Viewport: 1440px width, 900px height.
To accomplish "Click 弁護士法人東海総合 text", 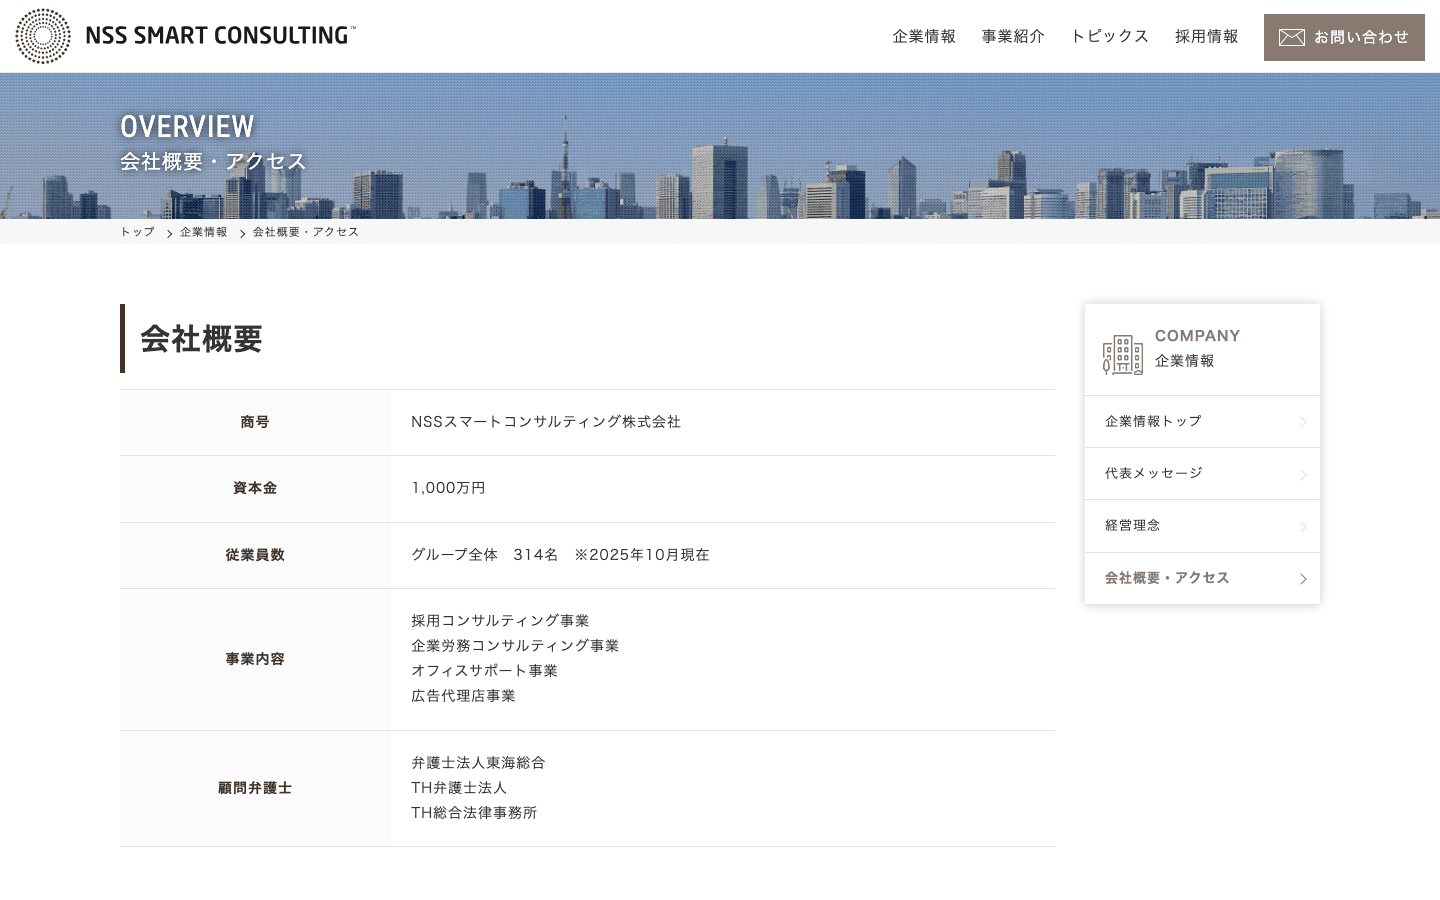I will [x=478, y=763].
